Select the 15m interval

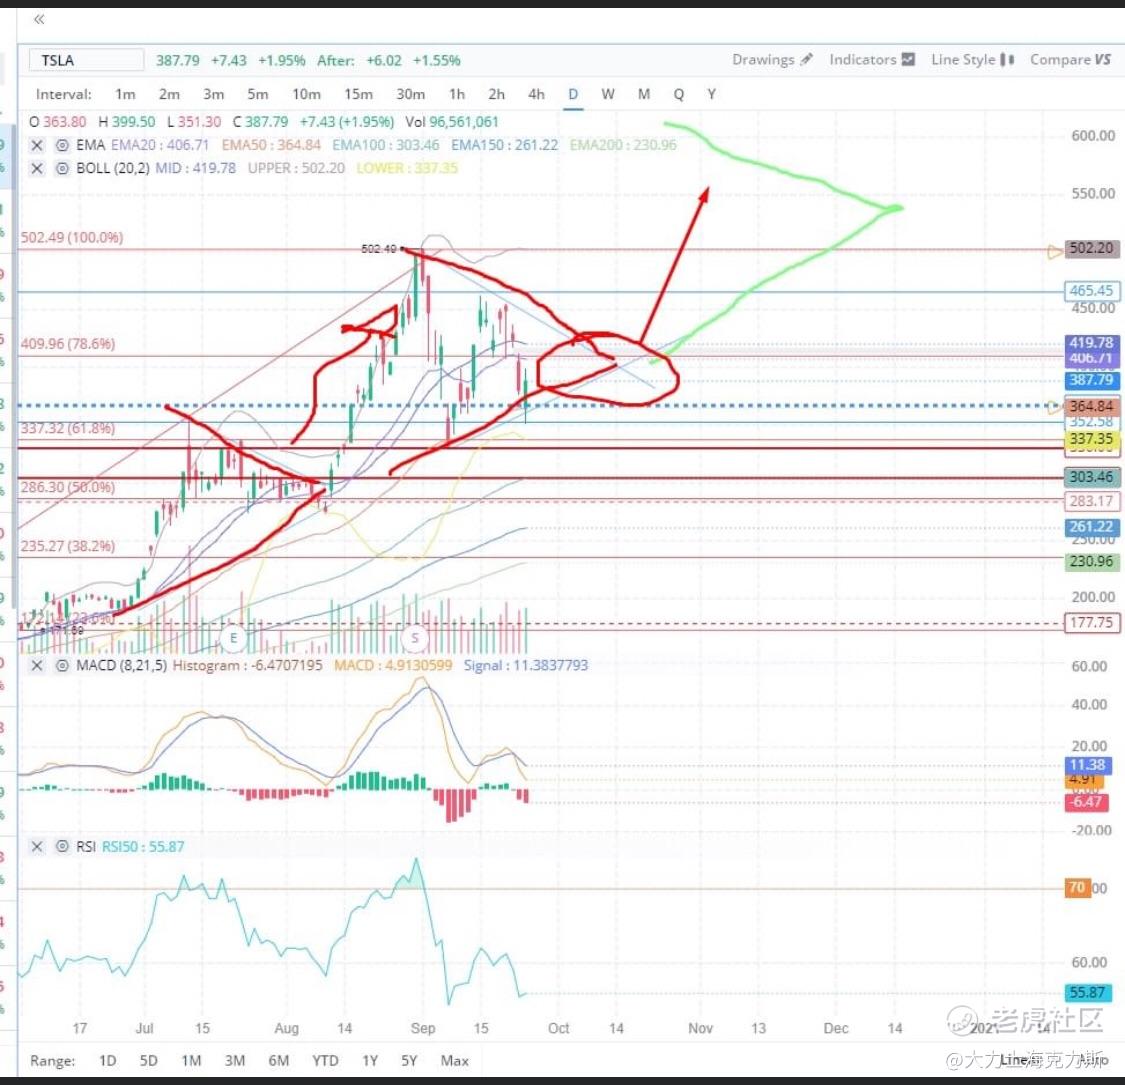[358, 94]
